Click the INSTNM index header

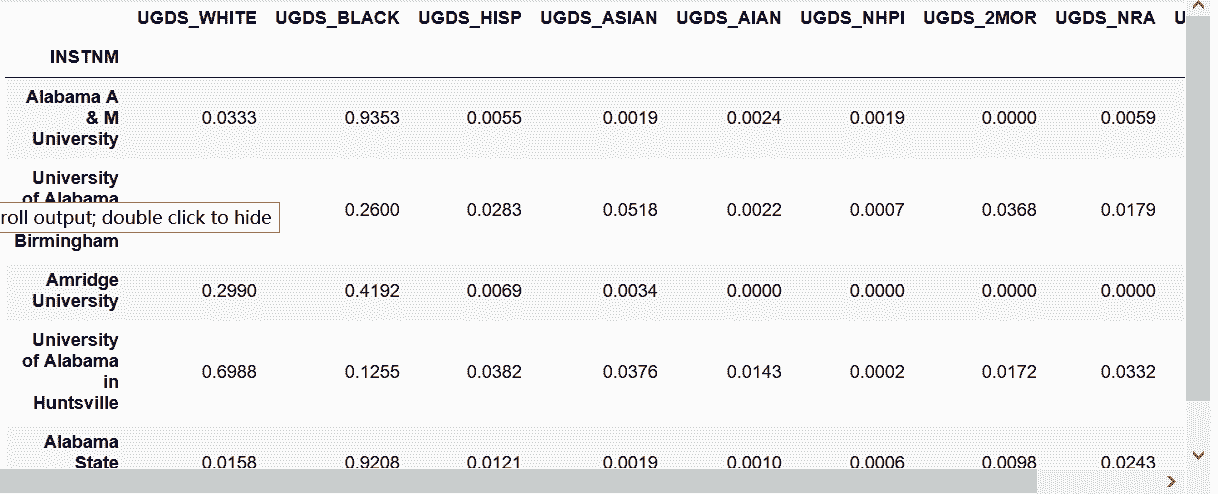click(x=85, y=57)
